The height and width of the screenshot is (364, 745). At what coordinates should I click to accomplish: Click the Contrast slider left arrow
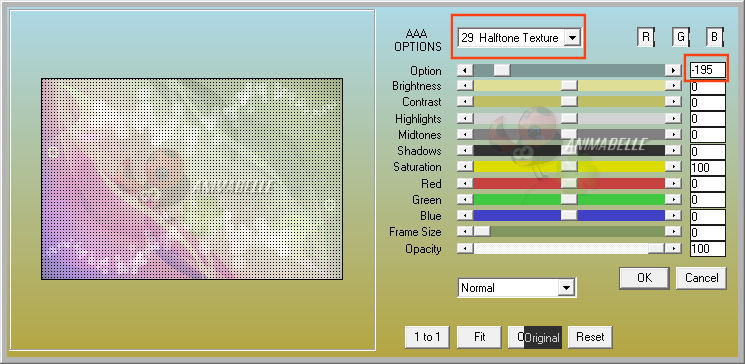(x=465, y=102)
